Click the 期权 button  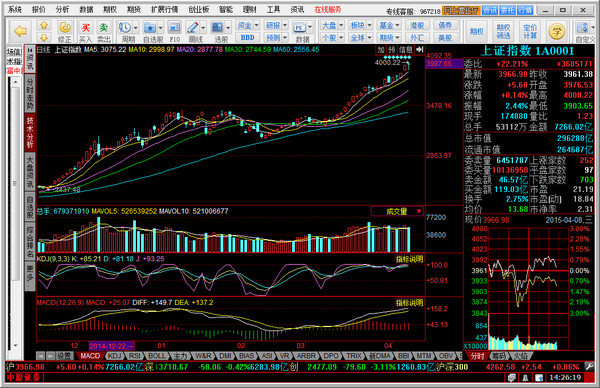476,31
